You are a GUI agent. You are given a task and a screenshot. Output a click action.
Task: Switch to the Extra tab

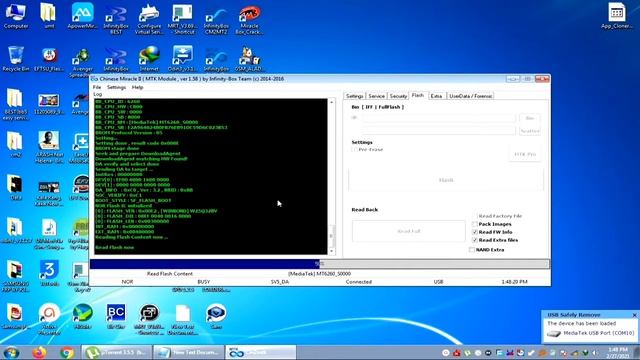pos(436,96)
